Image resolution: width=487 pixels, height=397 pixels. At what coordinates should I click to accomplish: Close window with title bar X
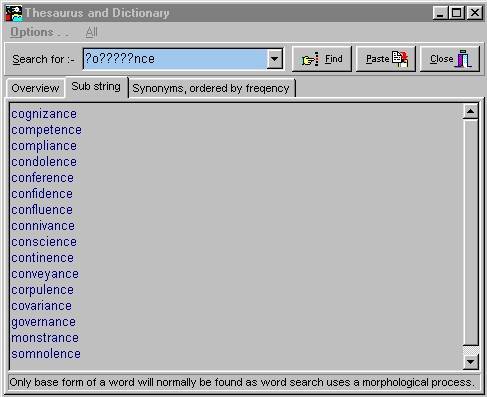point(475,13)
